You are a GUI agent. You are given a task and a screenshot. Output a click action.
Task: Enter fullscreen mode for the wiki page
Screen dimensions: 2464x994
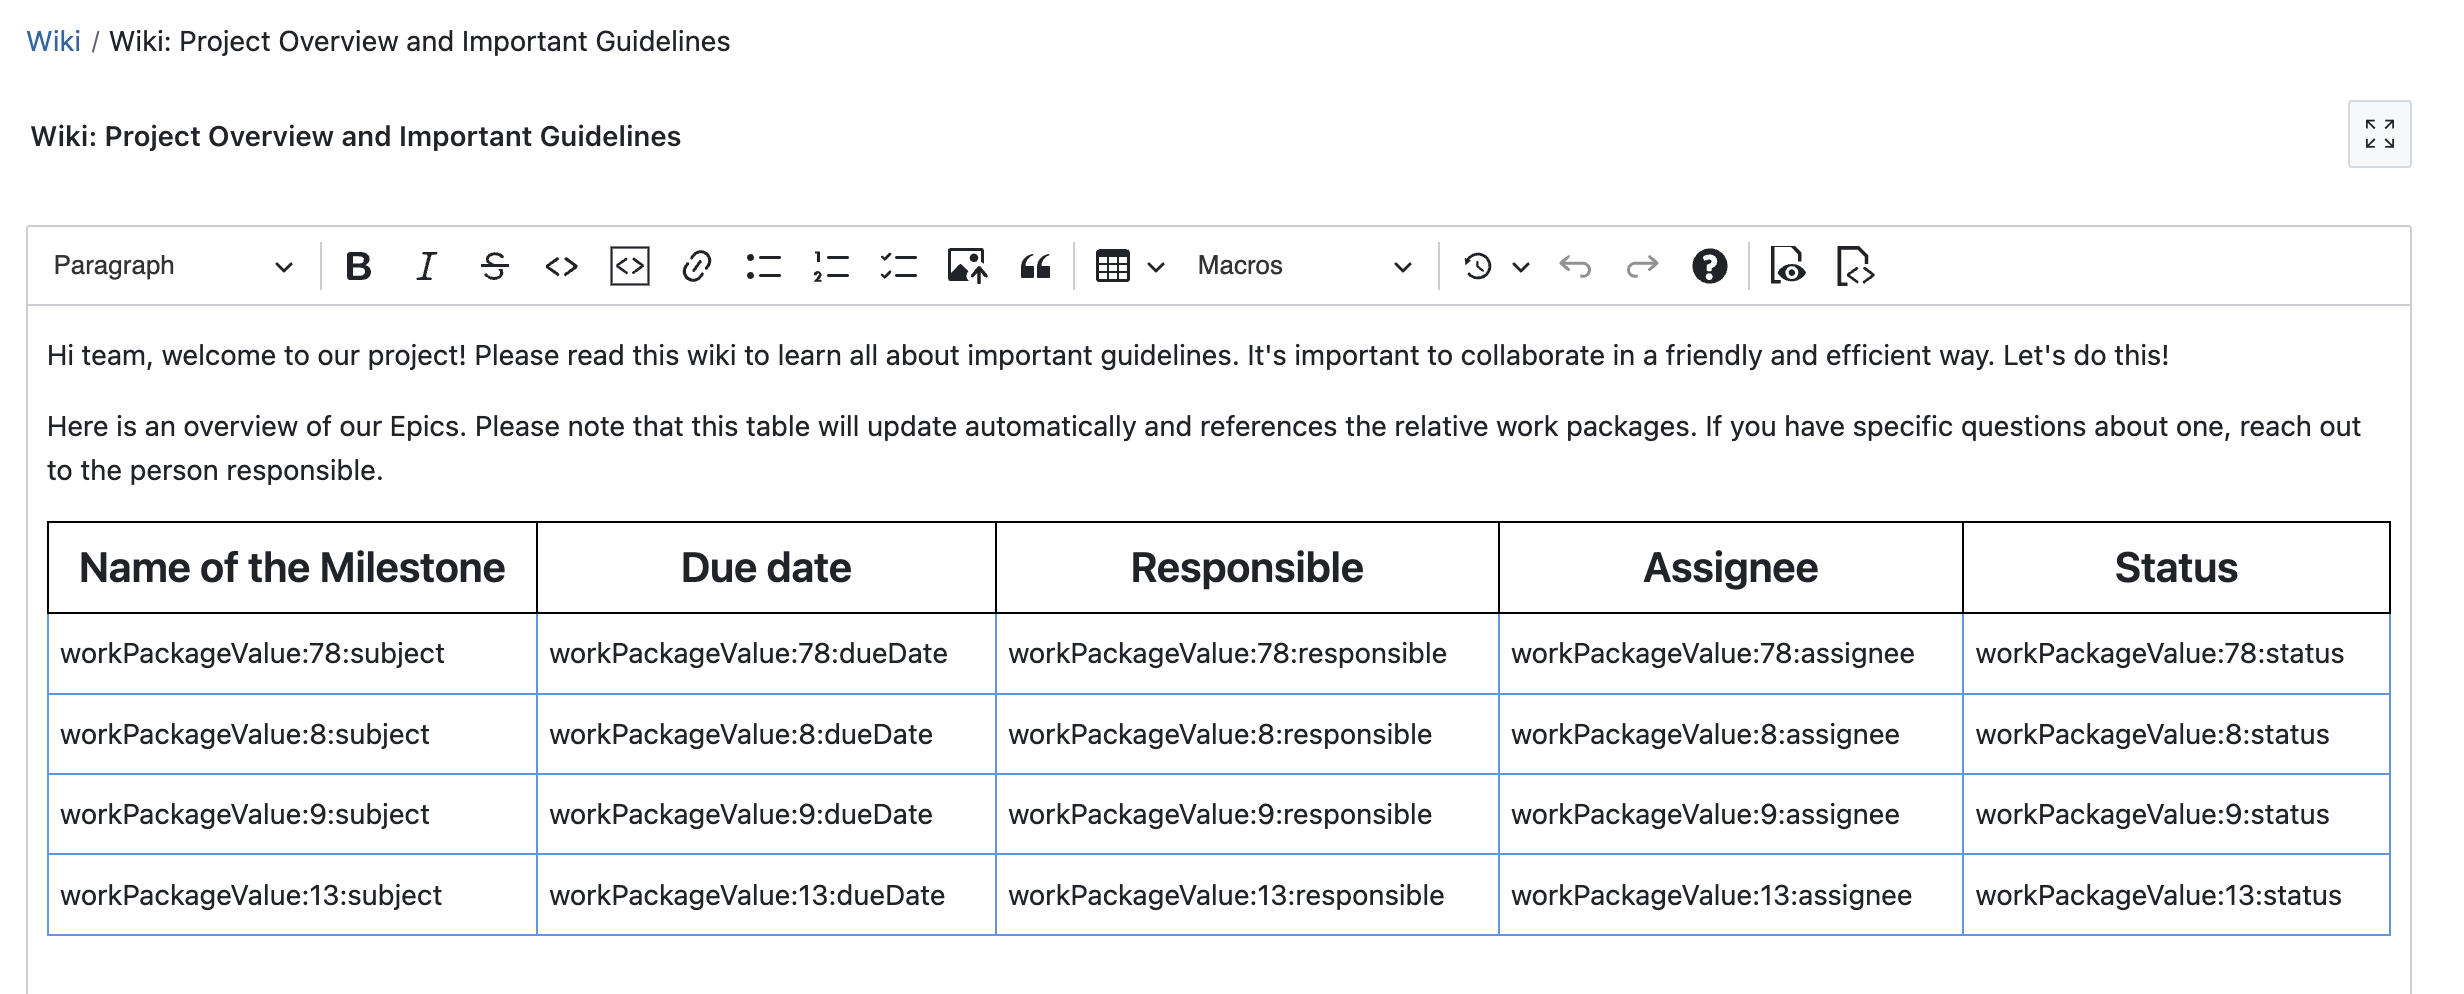[2381, 134]
